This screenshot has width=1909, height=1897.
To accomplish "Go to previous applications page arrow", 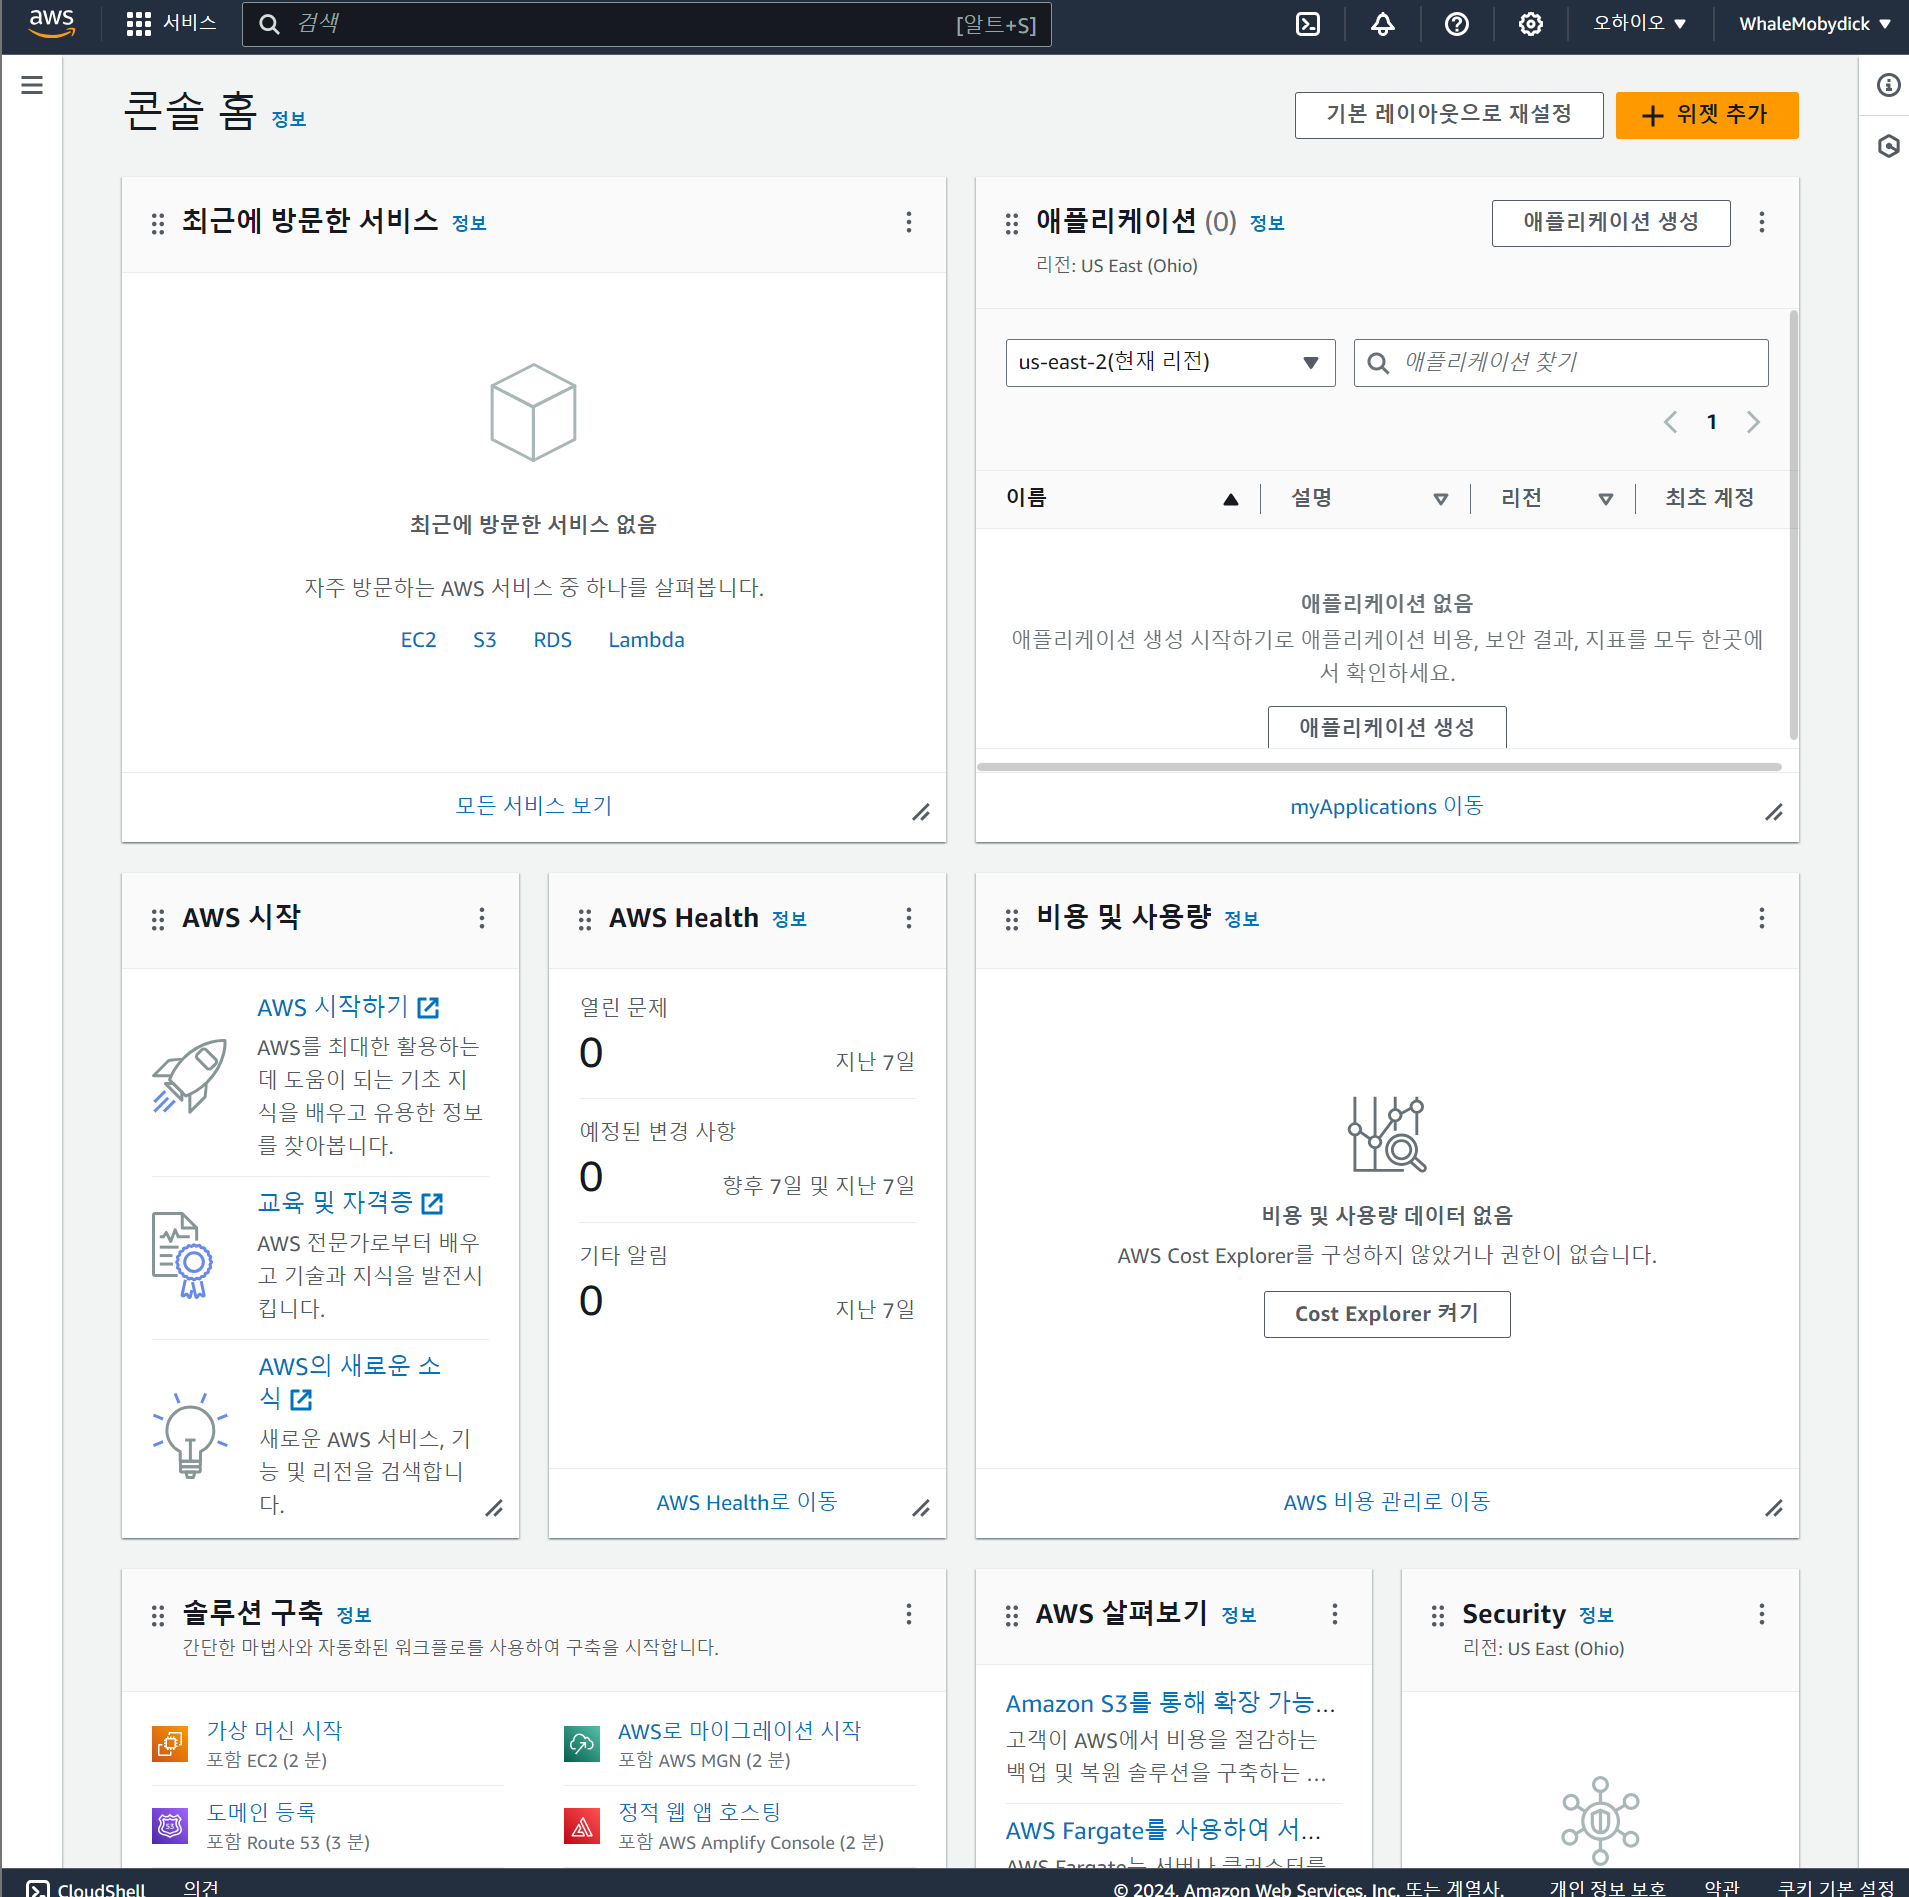I will pyautogui.click(x=1670, y=422).
